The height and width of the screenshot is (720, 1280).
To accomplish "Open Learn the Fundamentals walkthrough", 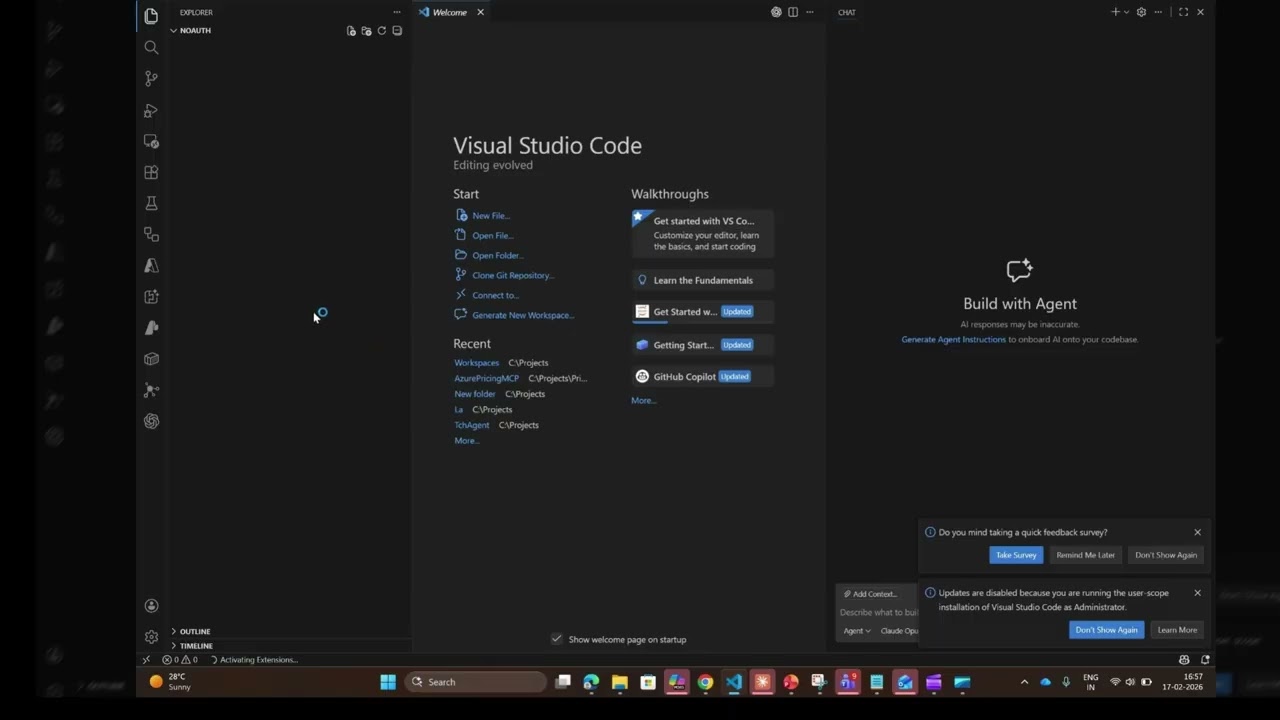I will pos(703,280).
